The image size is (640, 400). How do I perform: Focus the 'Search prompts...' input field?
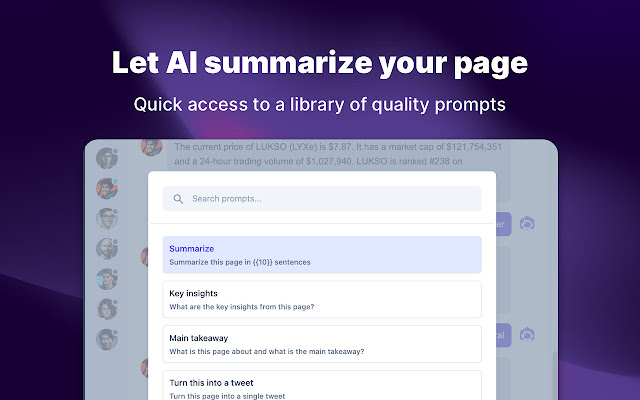coord(322,199)
